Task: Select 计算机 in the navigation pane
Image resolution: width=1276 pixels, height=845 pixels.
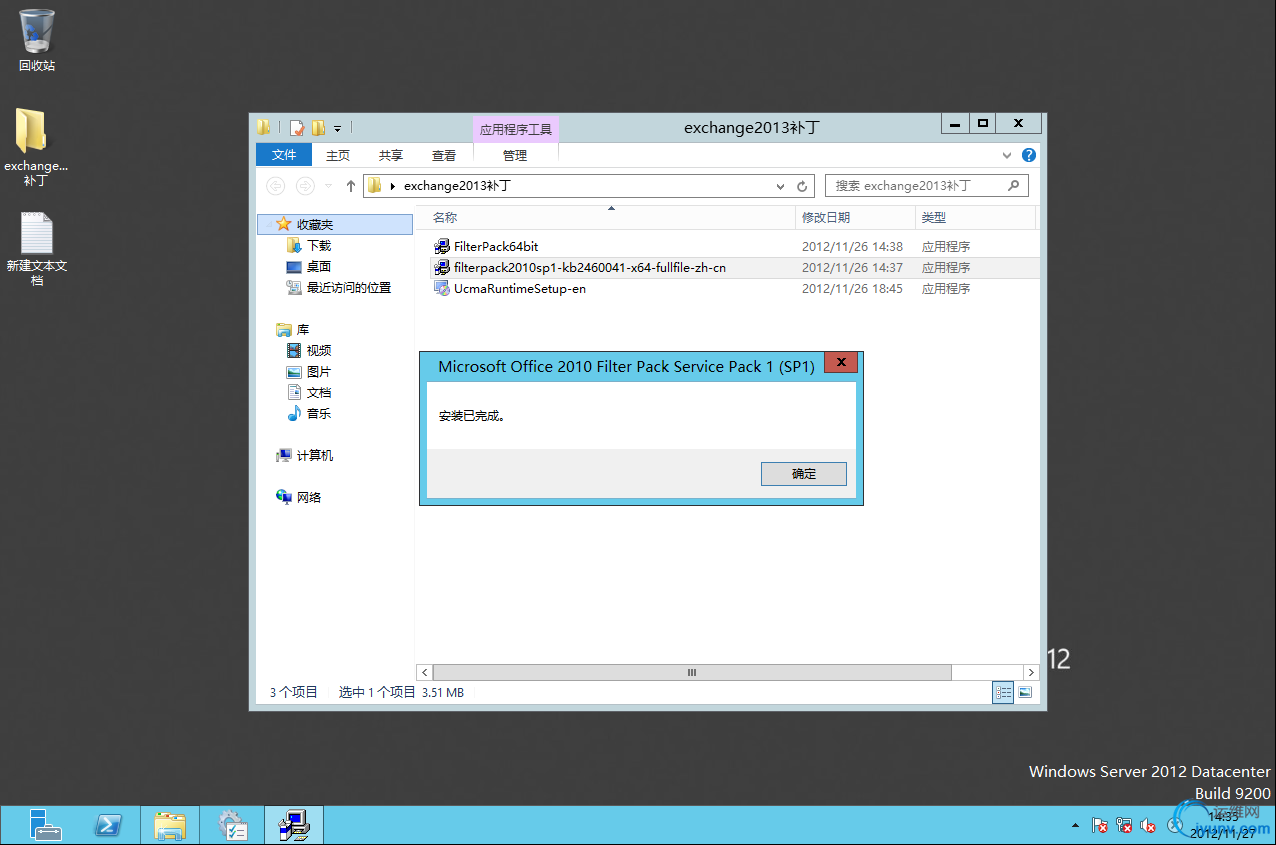Action: [315, 455]
